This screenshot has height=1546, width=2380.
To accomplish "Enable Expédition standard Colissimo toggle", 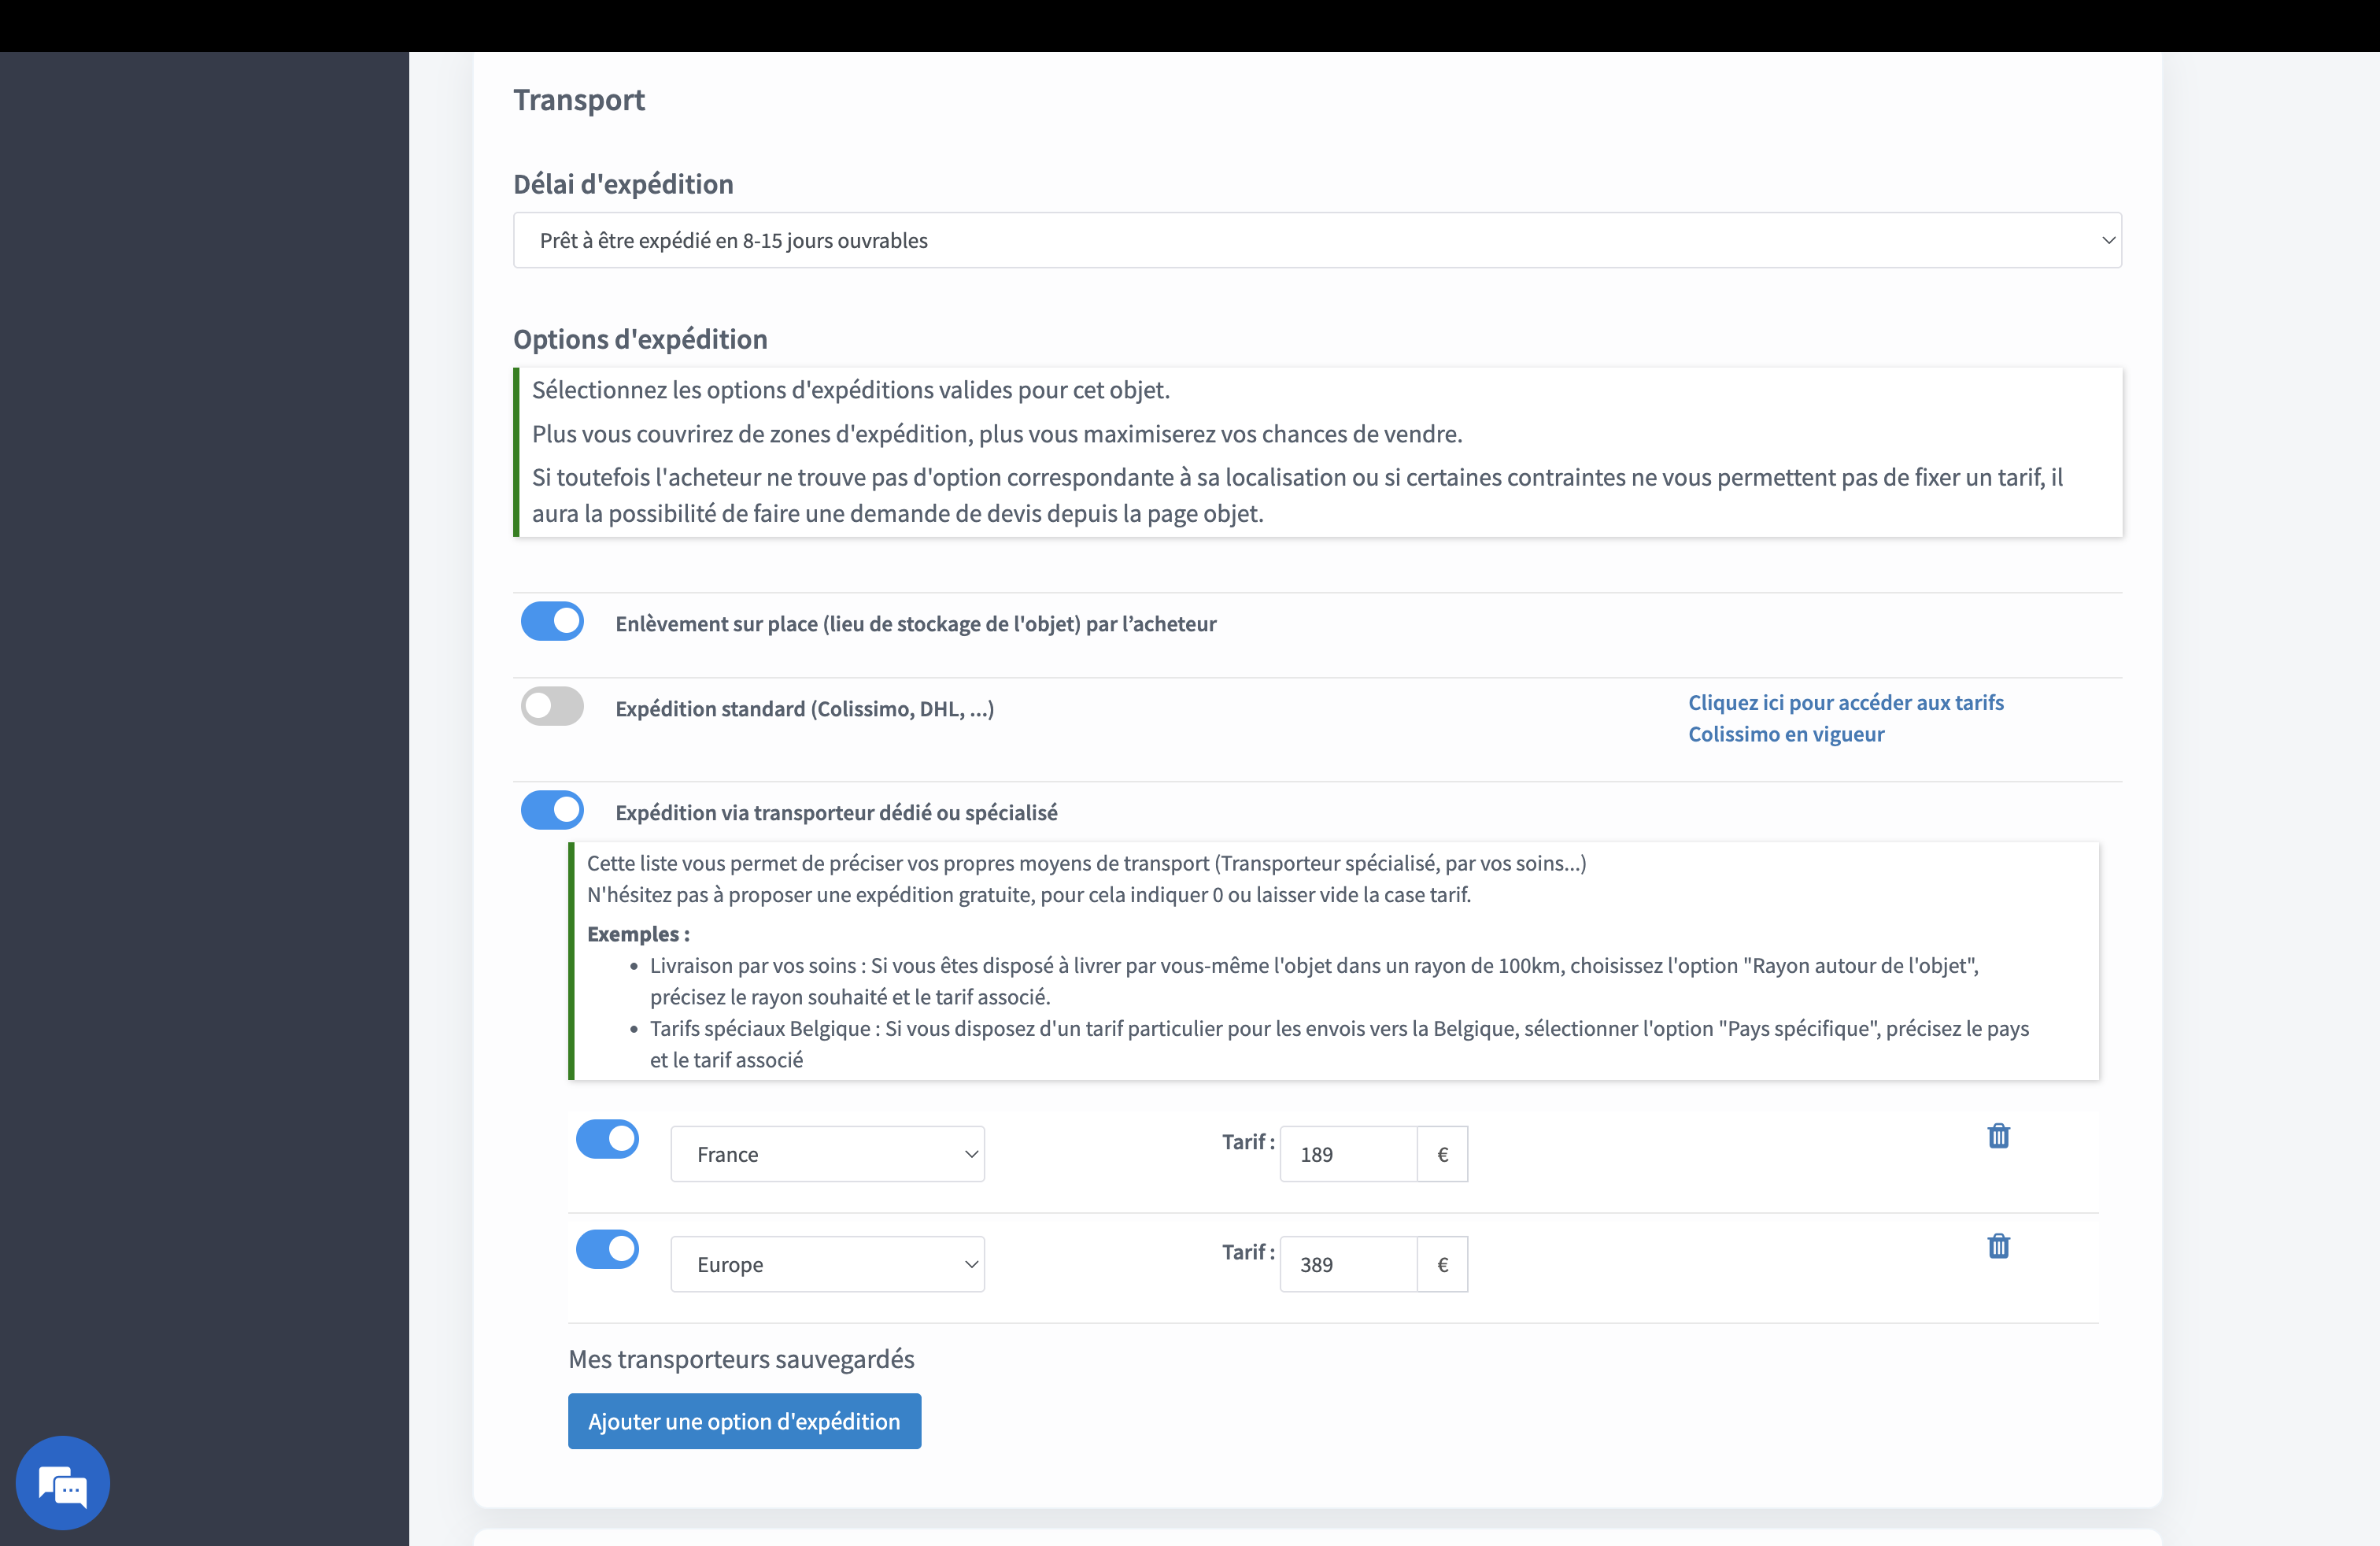I will coord(552,706).
